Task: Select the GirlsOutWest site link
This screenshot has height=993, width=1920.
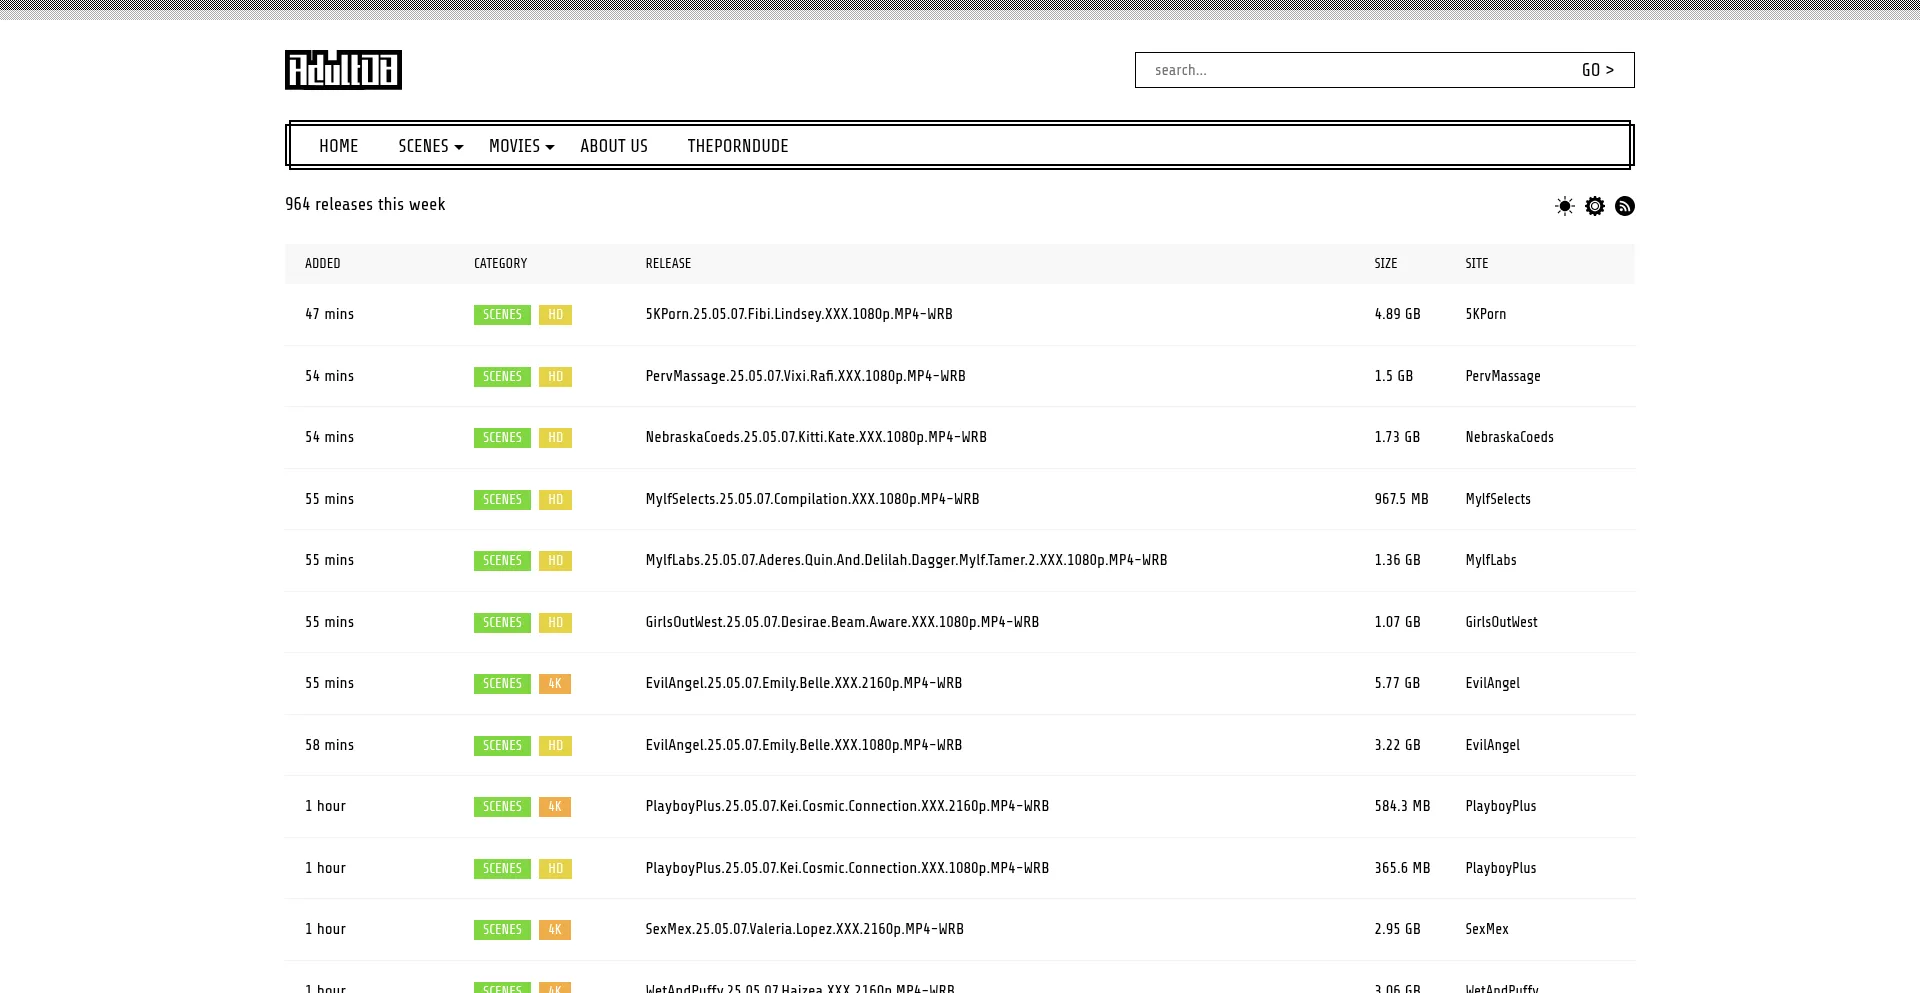Action: [x=1501, y=622]
